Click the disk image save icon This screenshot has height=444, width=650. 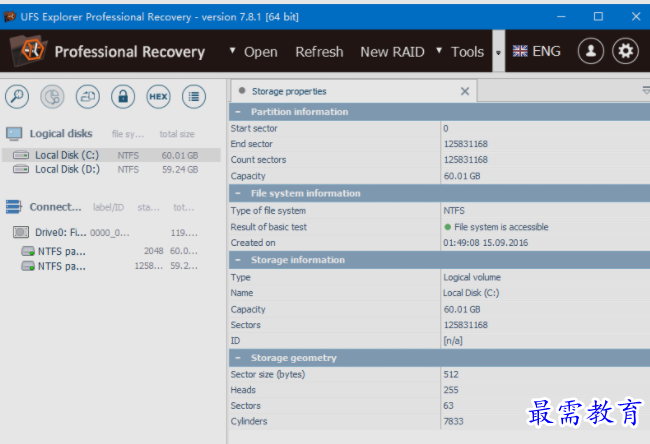pyautogui.click(x=87, y=97)
